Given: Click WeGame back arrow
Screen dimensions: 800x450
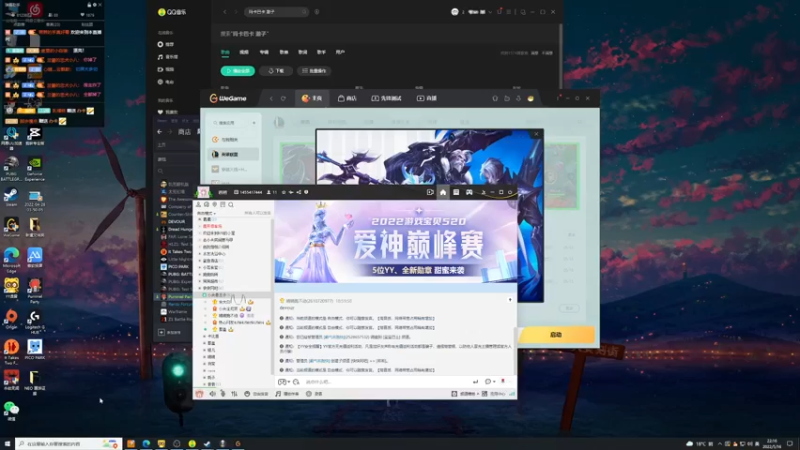Looking at the screenshot, I should pos(271,98).
